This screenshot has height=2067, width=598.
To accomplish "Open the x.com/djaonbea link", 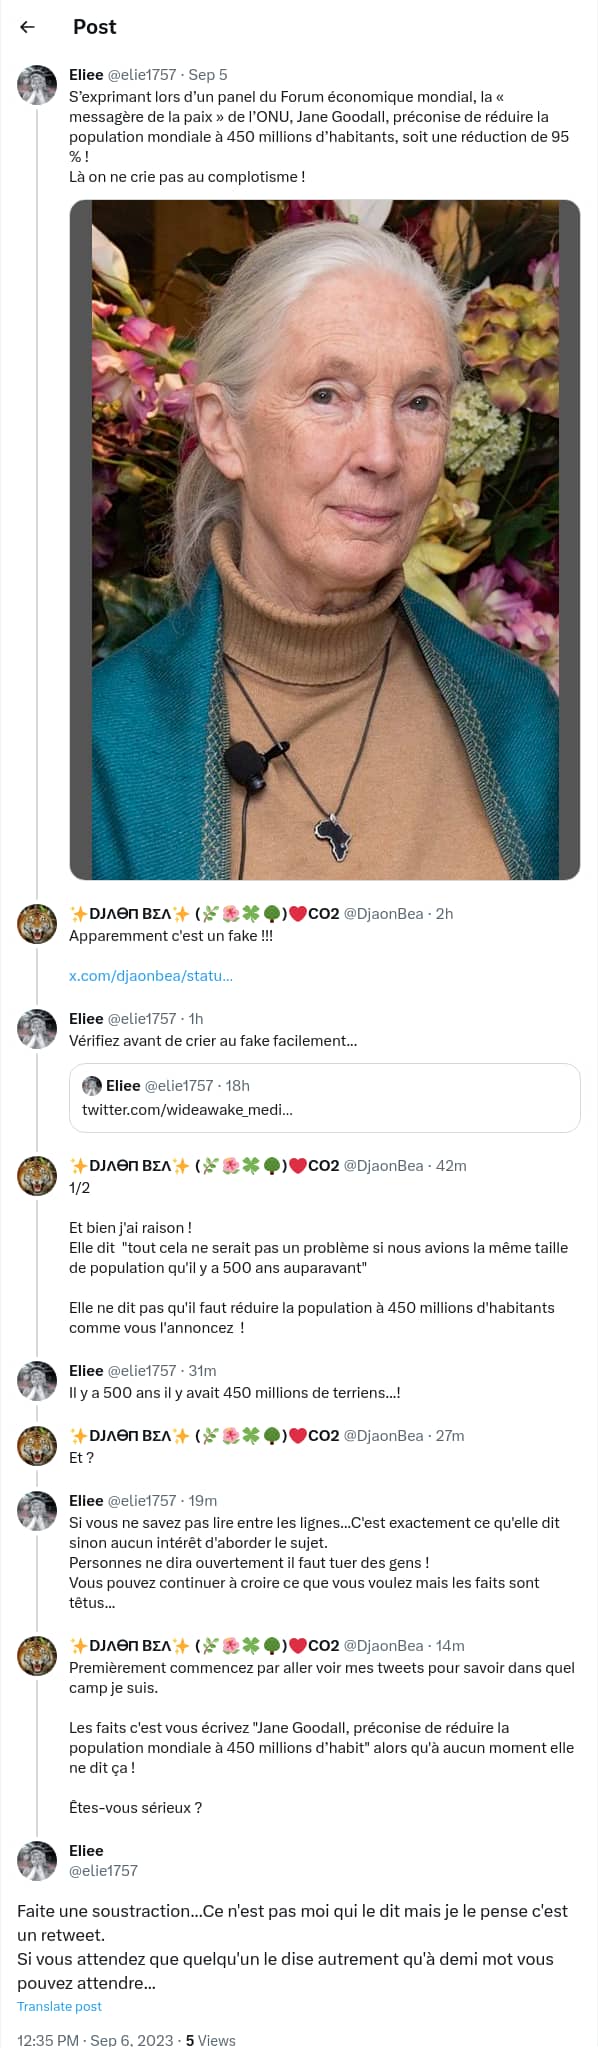I will click(x=151, y=976).
